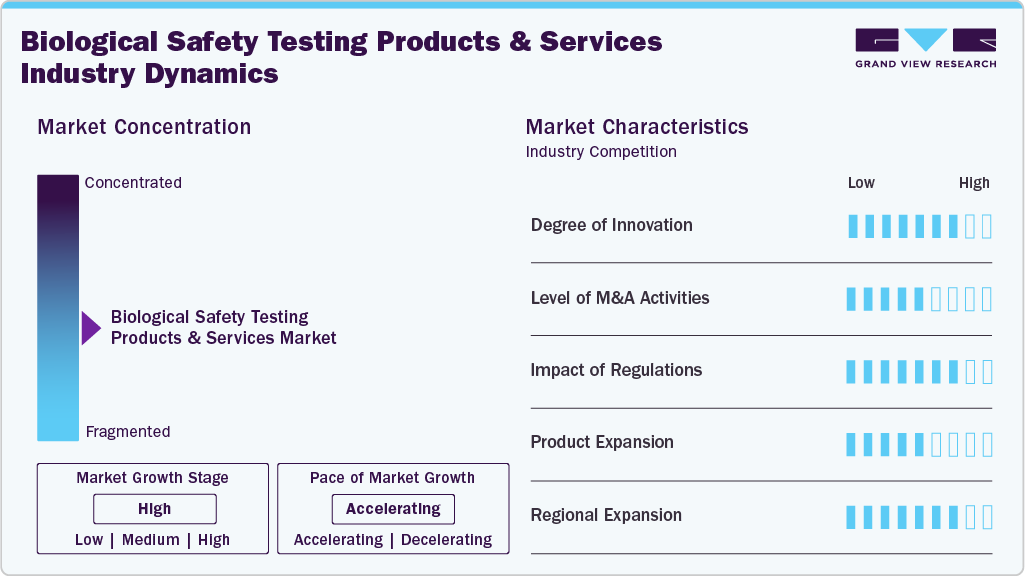The image size is (1025, 576).
Task: Click the Regional Expansion rating bars
Action: pos(919,517)
